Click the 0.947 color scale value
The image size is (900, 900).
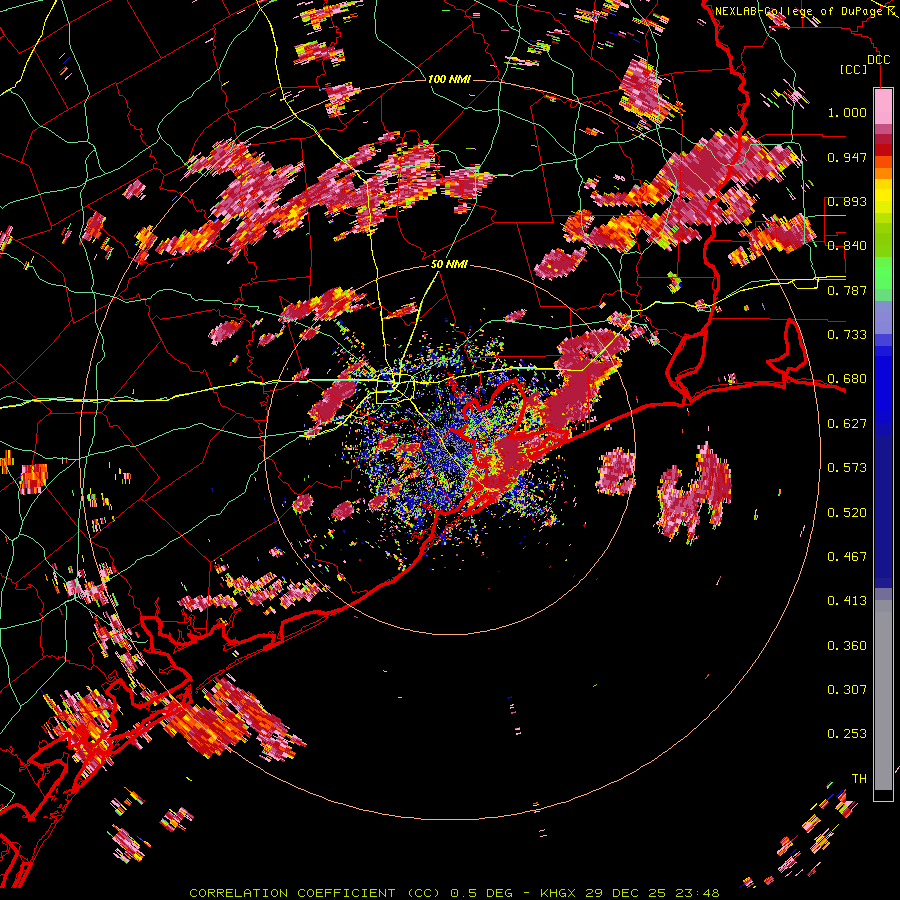coord(847,157)
